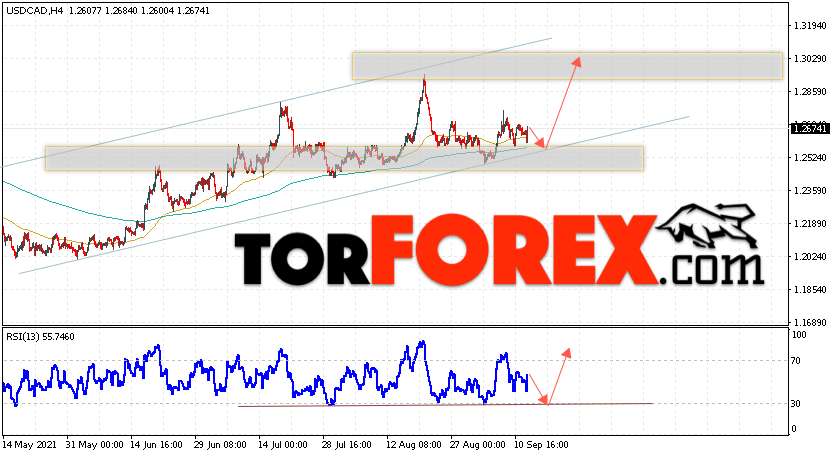Image resolution: width=834 pixels, height=456 pixels.
Task: Select the 1.21890 price axis label
Action: click(x=810, y=223)
